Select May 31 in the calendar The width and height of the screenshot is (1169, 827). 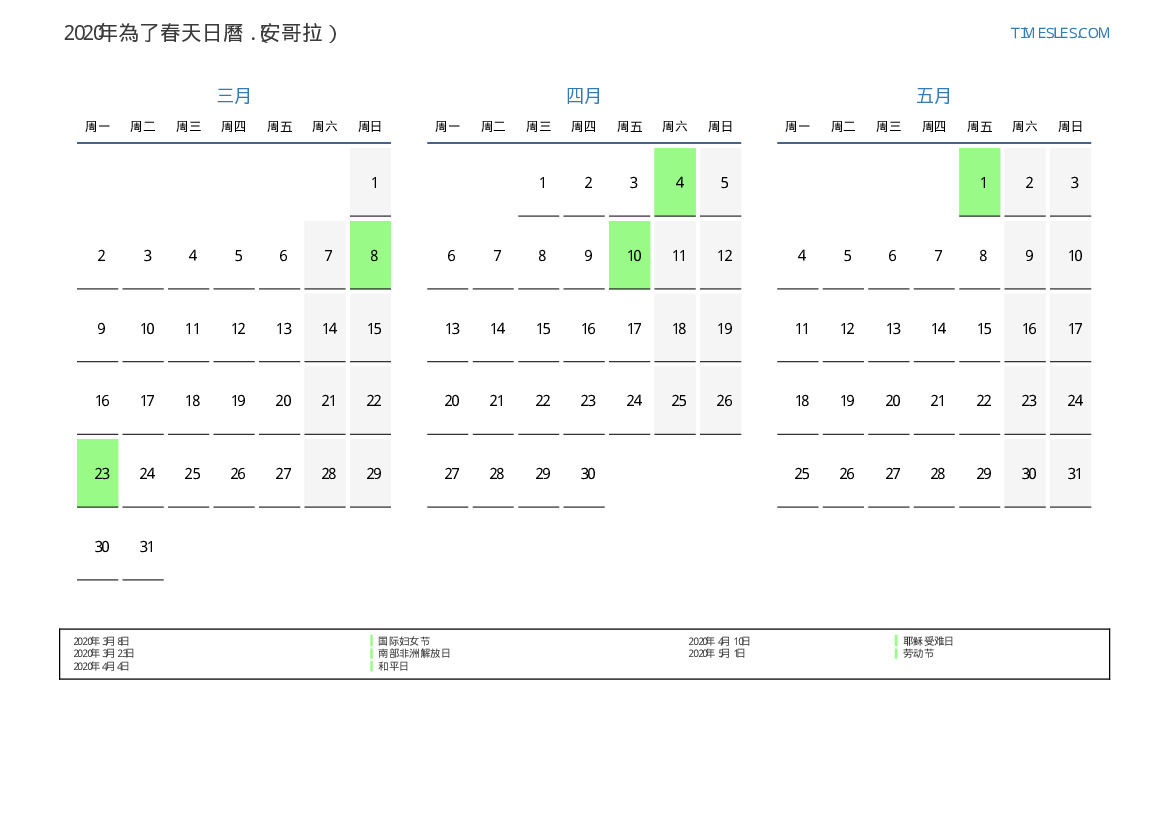1074,474
